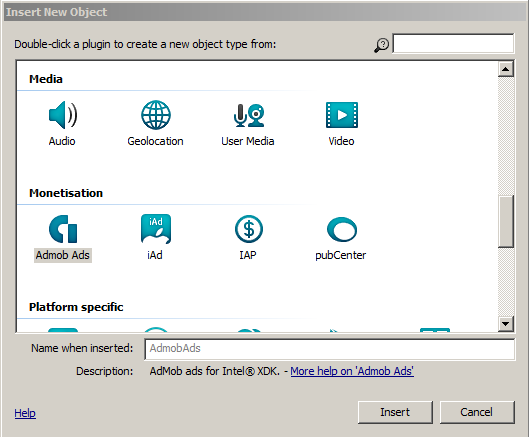Choose the iAd plugin icon
The width and height of the screenshot is (529, 437).
156,229
